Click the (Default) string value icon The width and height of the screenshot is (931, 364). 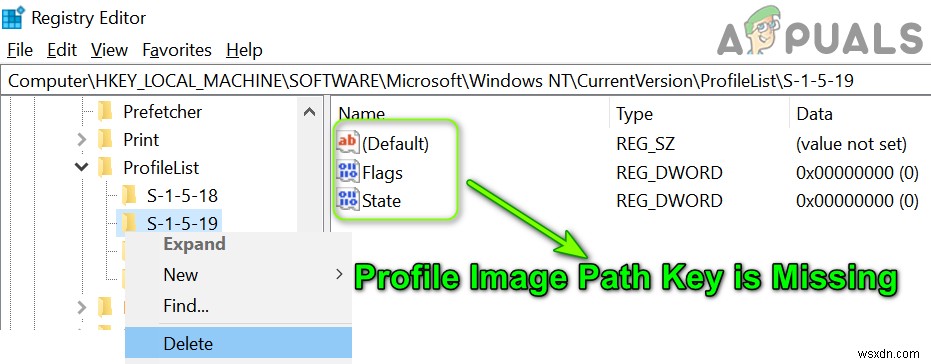pos(348,143)
